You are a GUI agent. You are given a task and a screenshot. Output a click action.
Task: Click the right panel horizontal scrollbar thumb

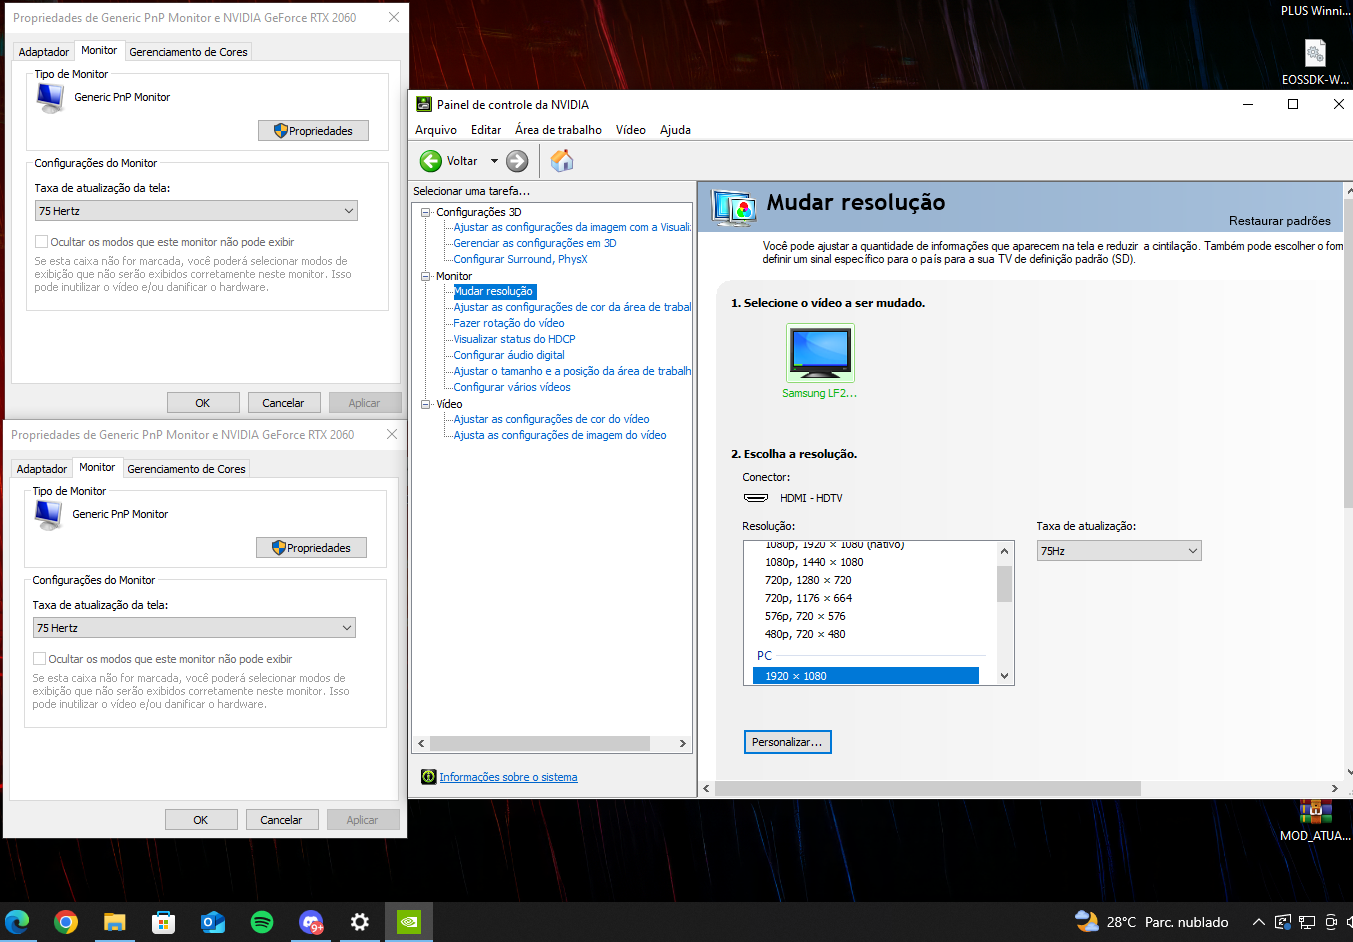click(x=928, y=788)
